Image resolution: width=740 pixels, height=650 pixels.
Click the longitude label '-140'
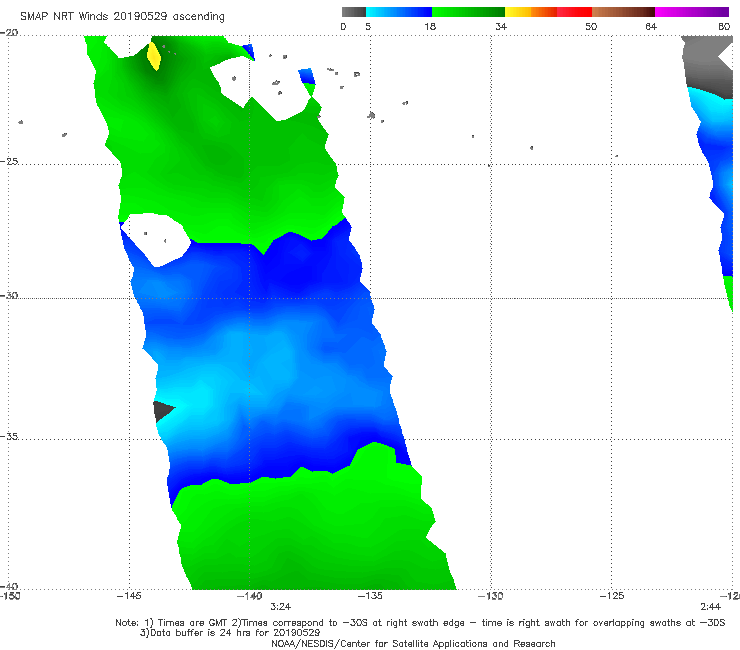(x=249, y=596)
